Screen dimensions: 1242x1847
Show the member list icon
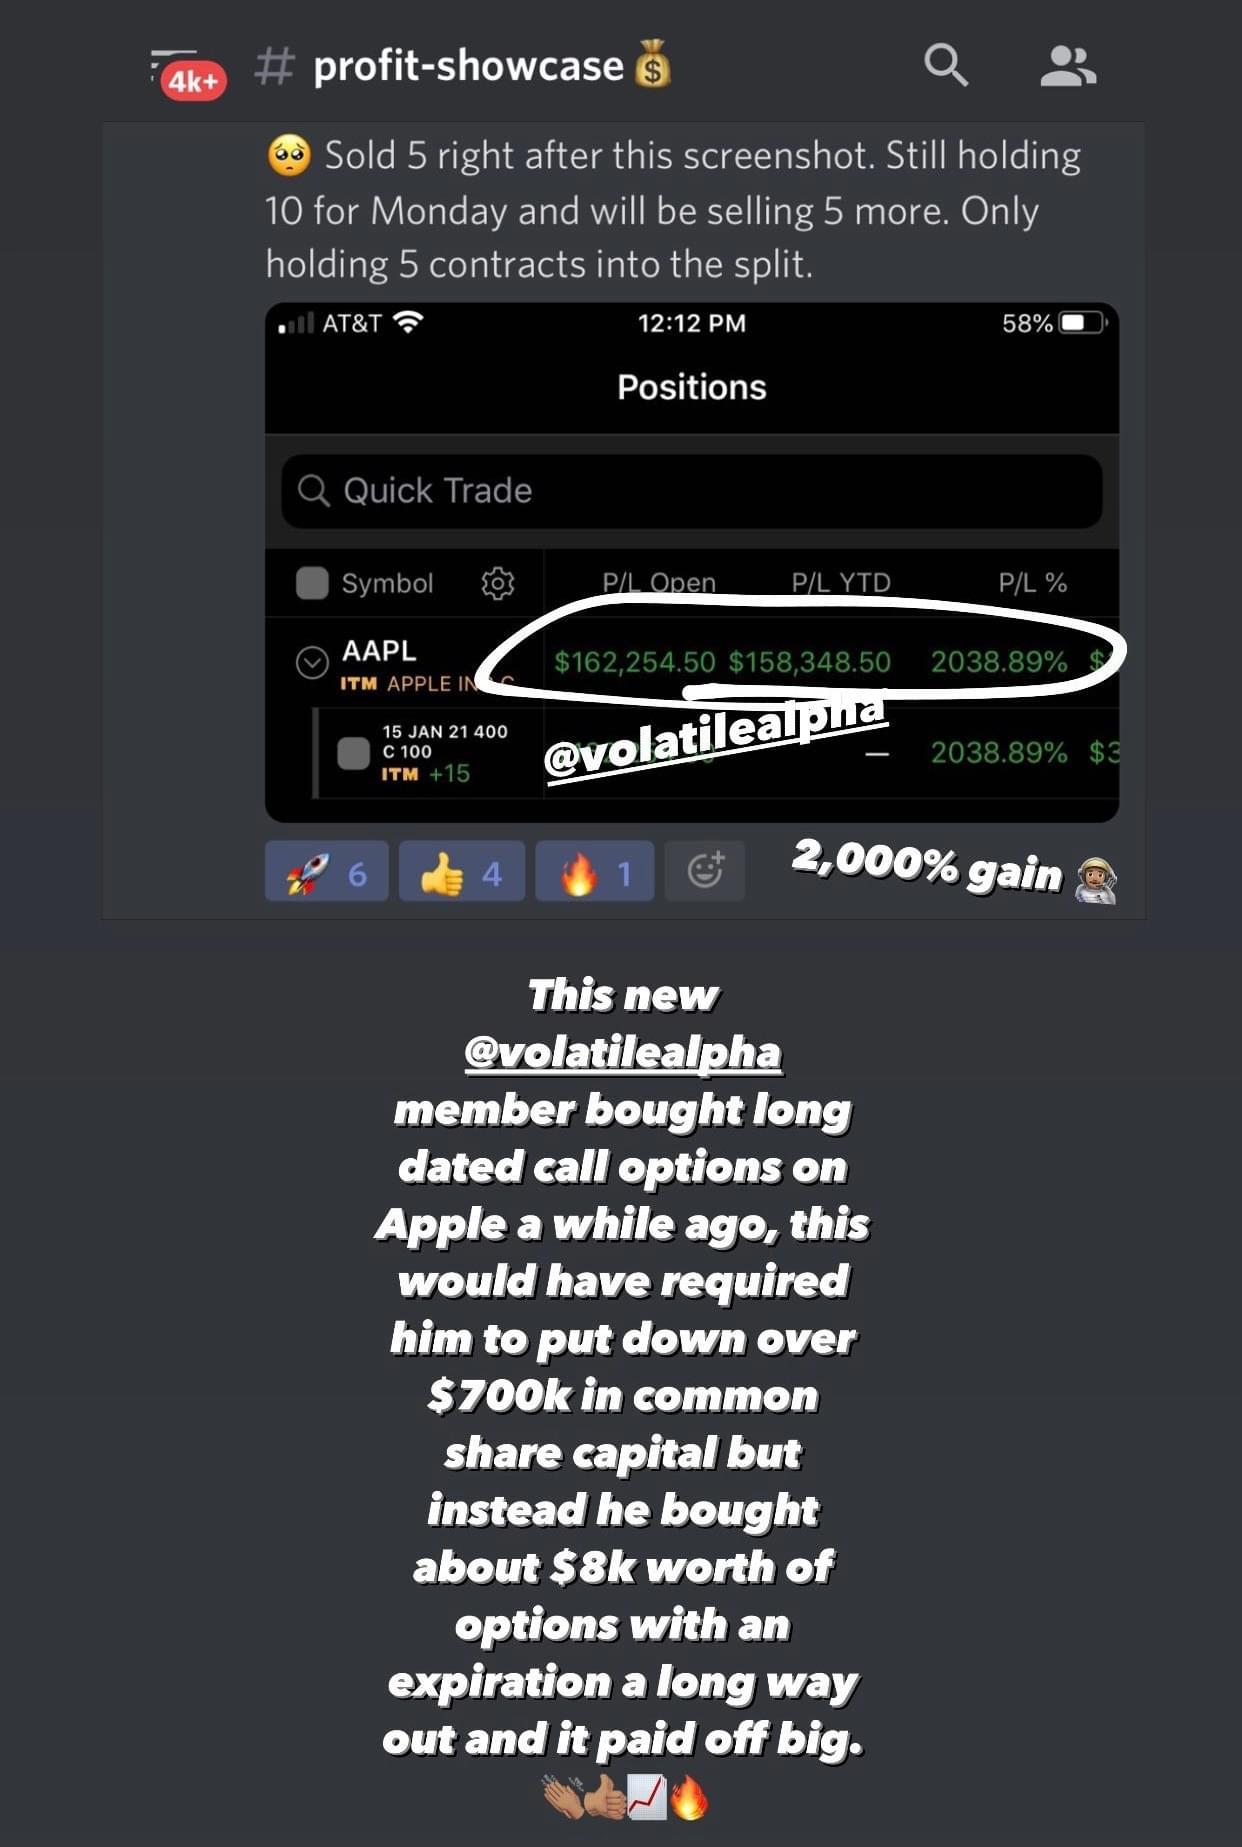(x=1067, y=66)
